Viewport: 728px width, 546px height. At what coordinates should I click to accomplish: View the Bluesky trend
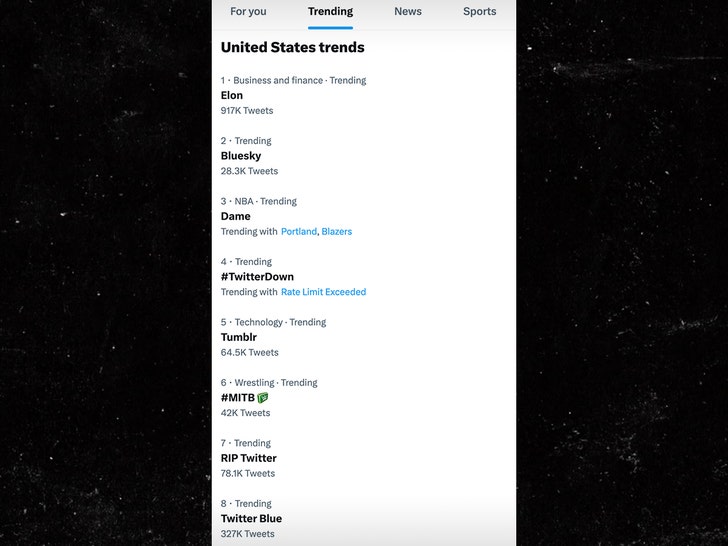tap(241, 156)
